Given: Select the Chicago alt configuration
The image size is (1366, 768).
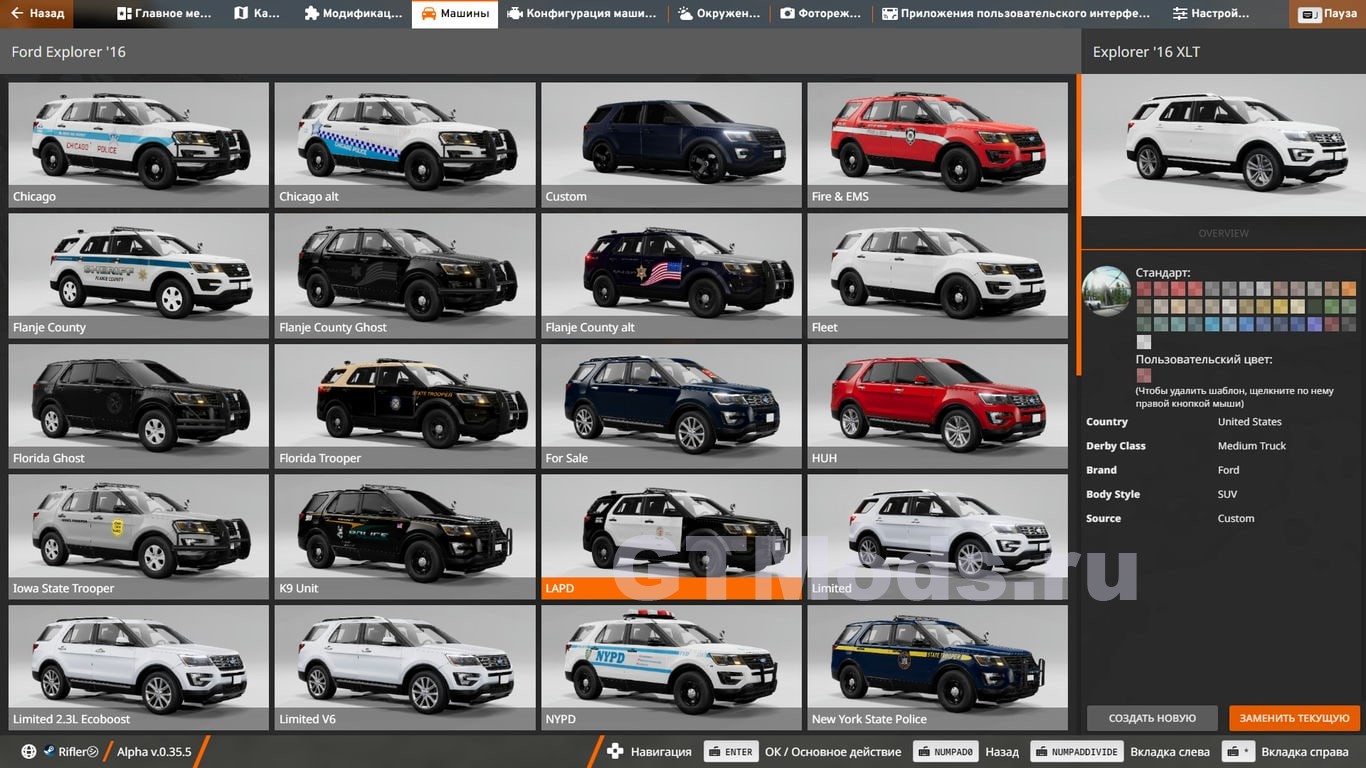Looking at the screenshot, I should [405, 144].
